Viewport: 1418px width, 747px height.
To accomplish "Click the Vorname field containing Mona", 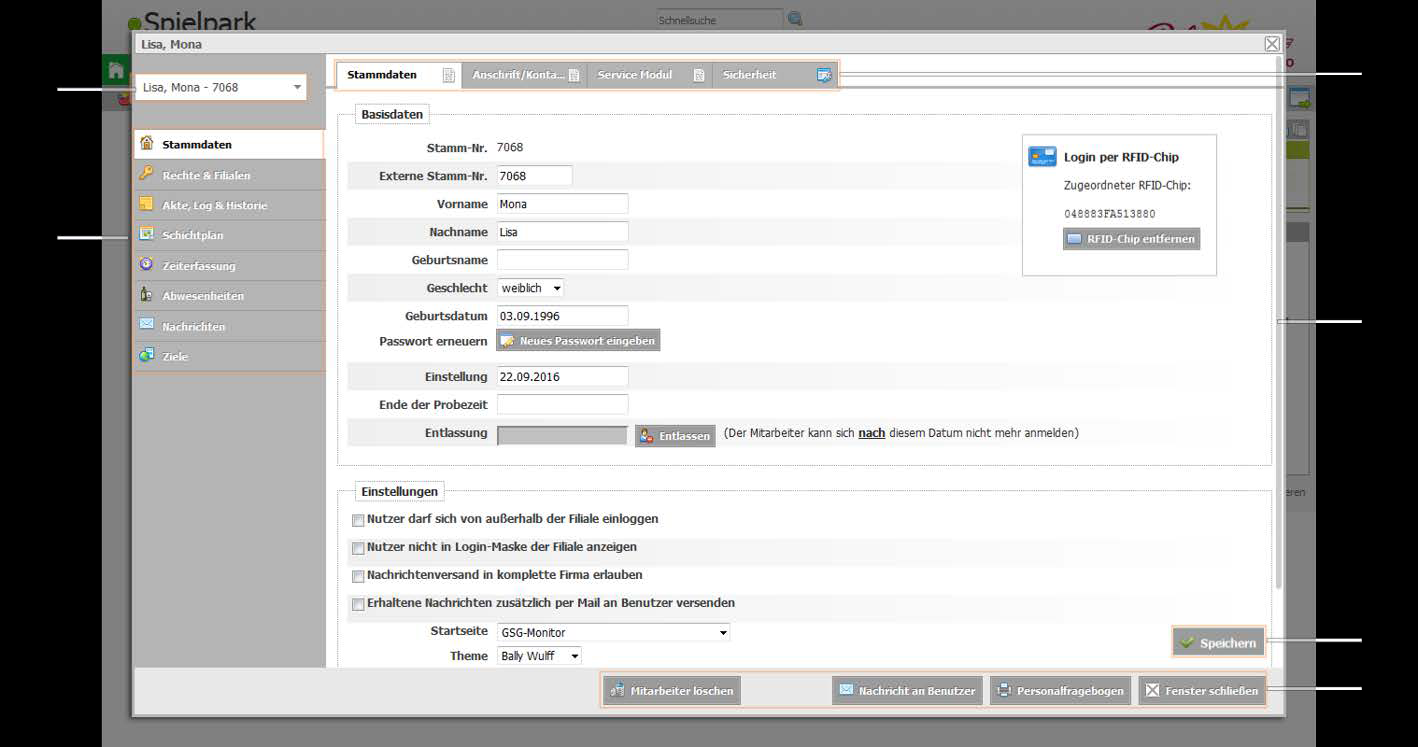I will (562, 204).
